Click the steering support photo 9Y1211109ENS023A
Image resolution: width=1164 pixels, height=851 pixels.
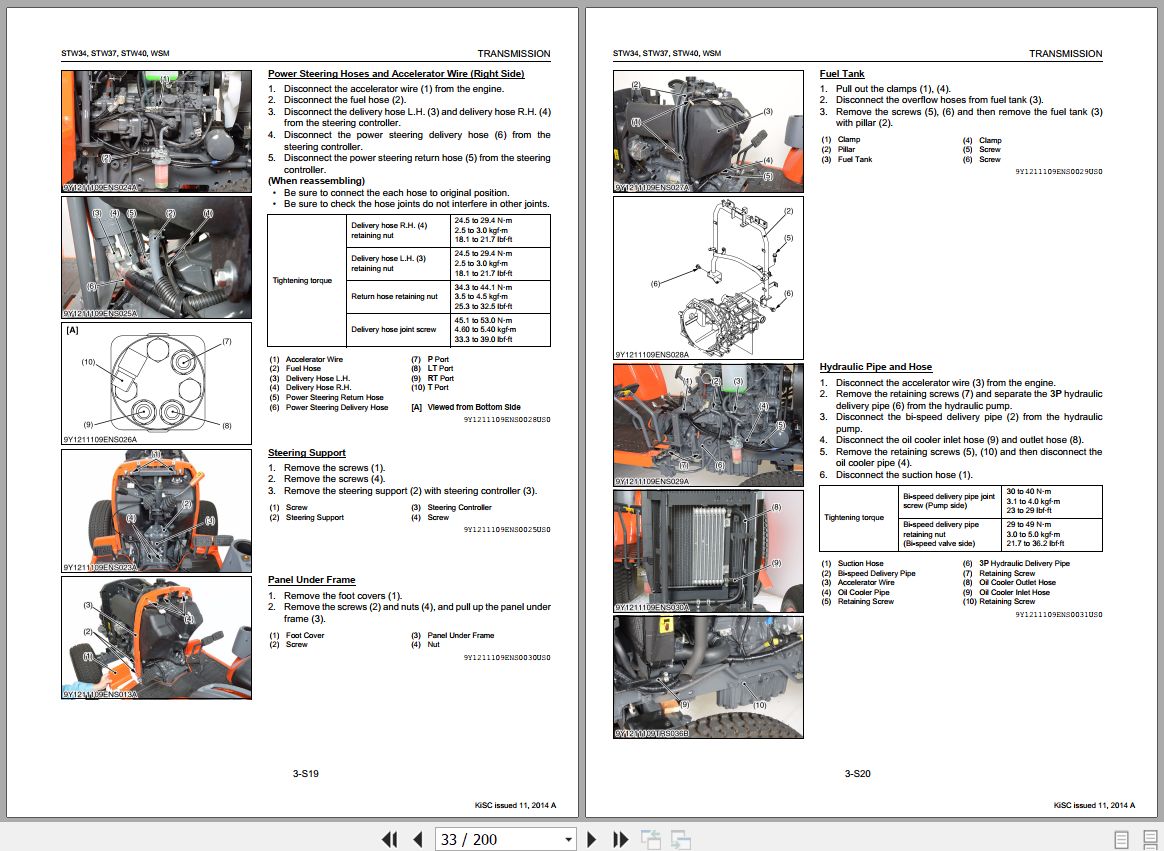157,511
